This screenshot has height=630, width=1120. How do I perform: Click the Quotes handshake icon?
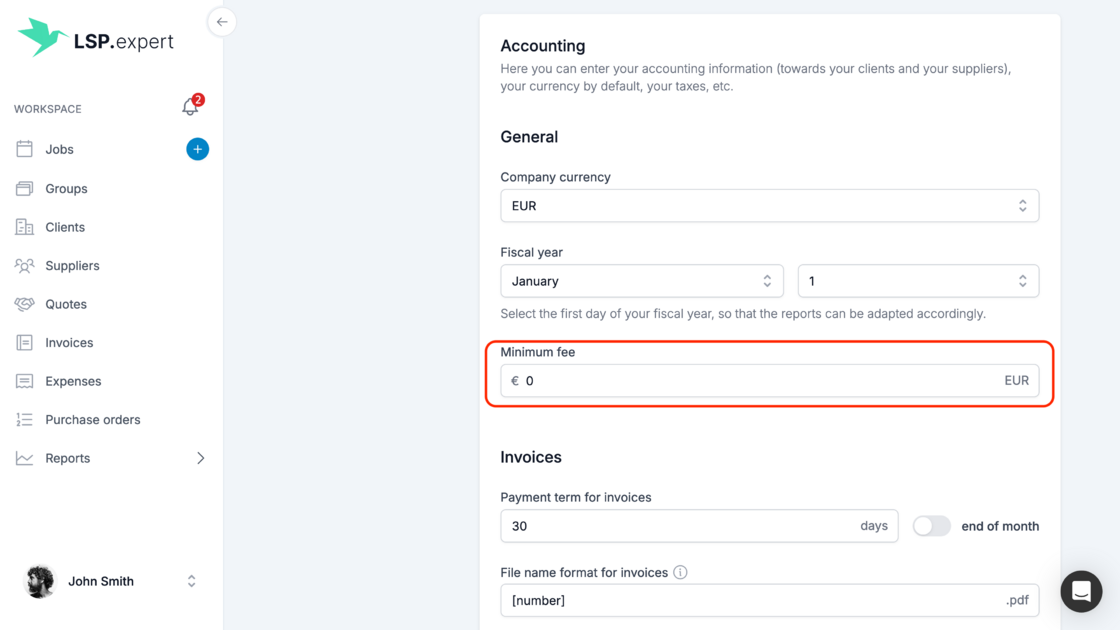coord(25,304)
